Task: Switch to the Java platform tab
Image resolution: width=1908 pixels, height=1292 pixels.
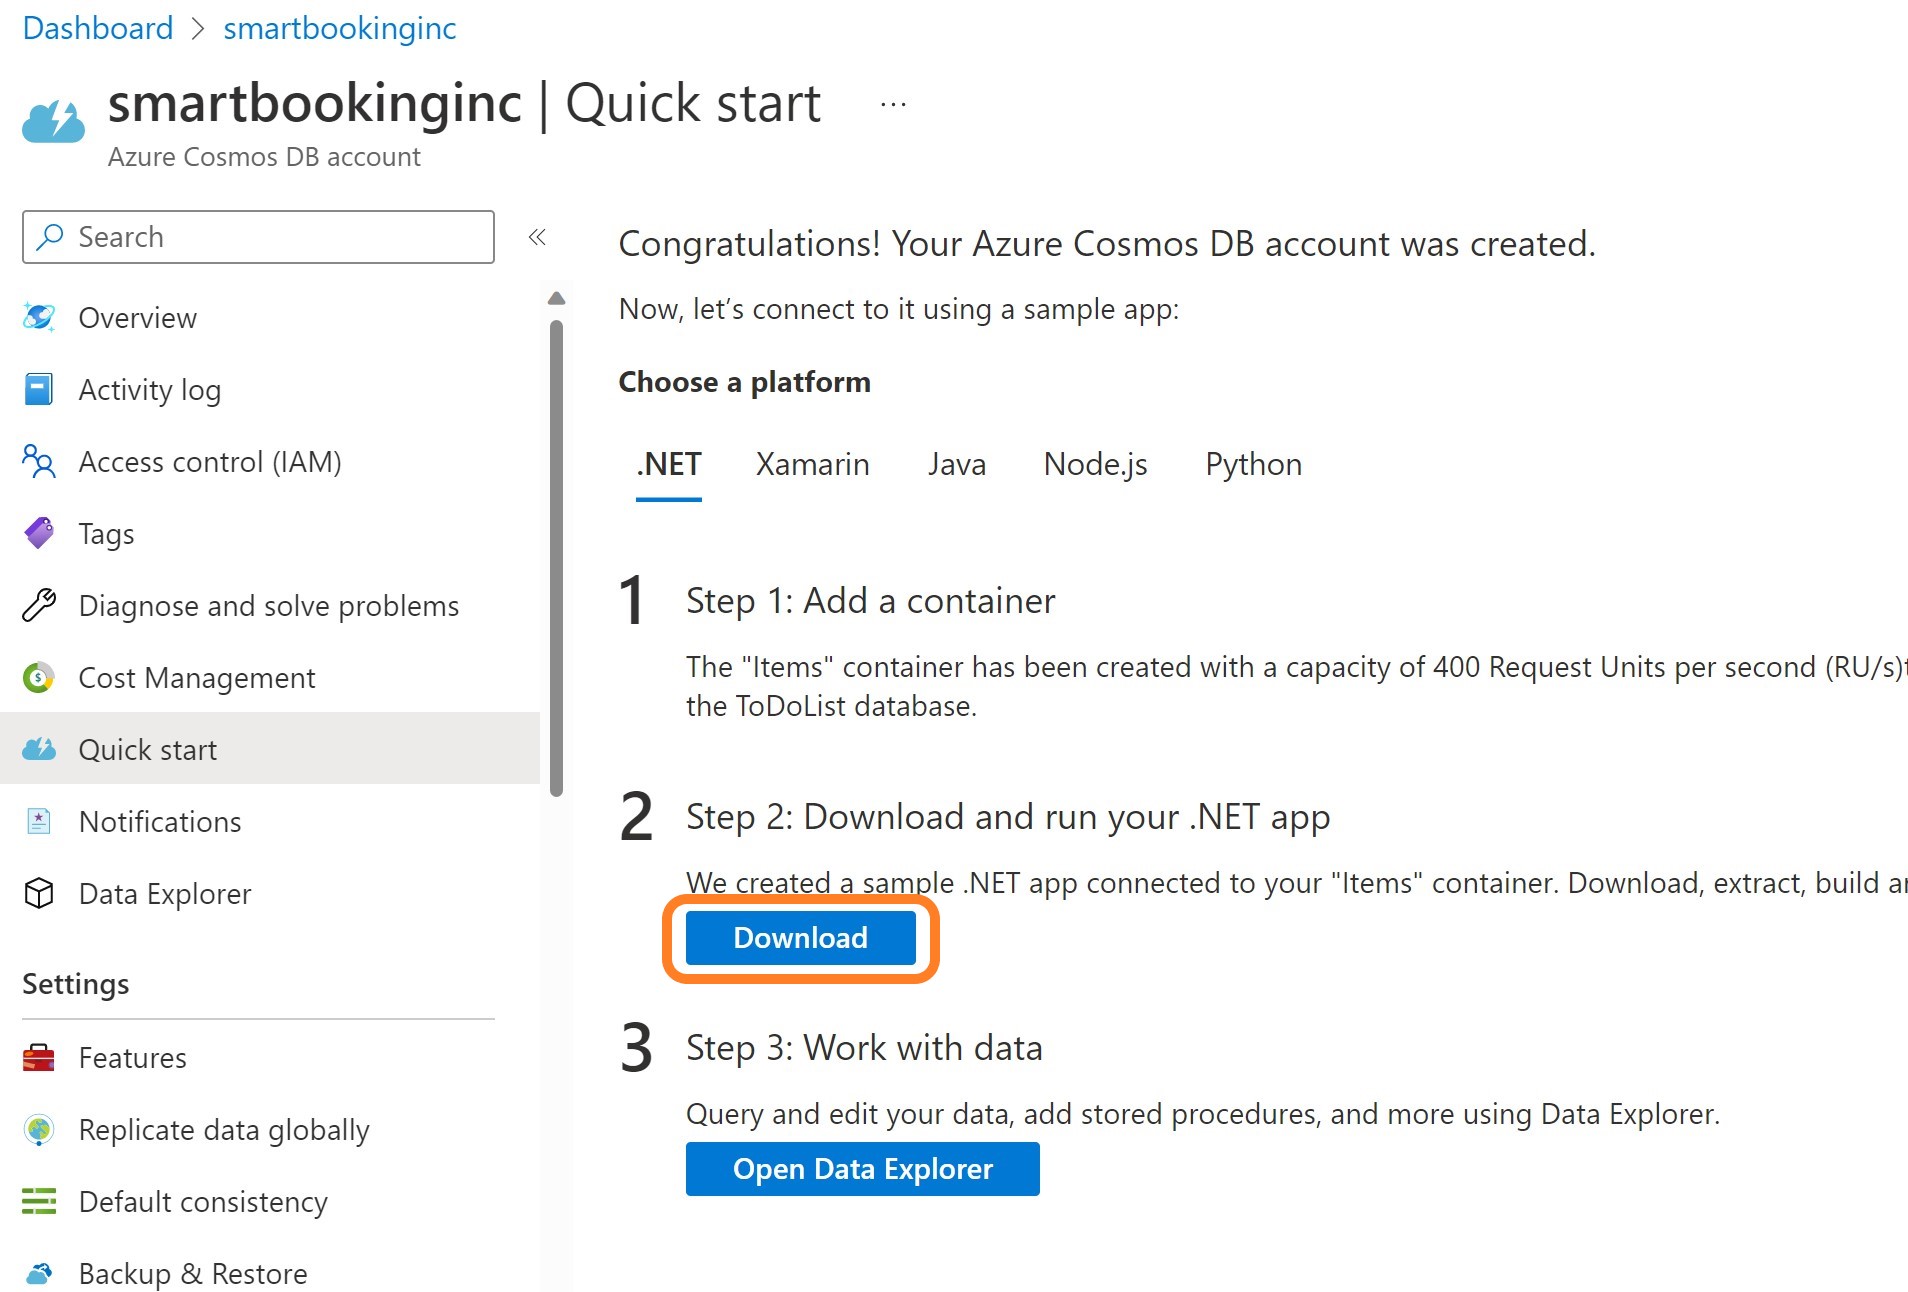Action: coord(956,464)
